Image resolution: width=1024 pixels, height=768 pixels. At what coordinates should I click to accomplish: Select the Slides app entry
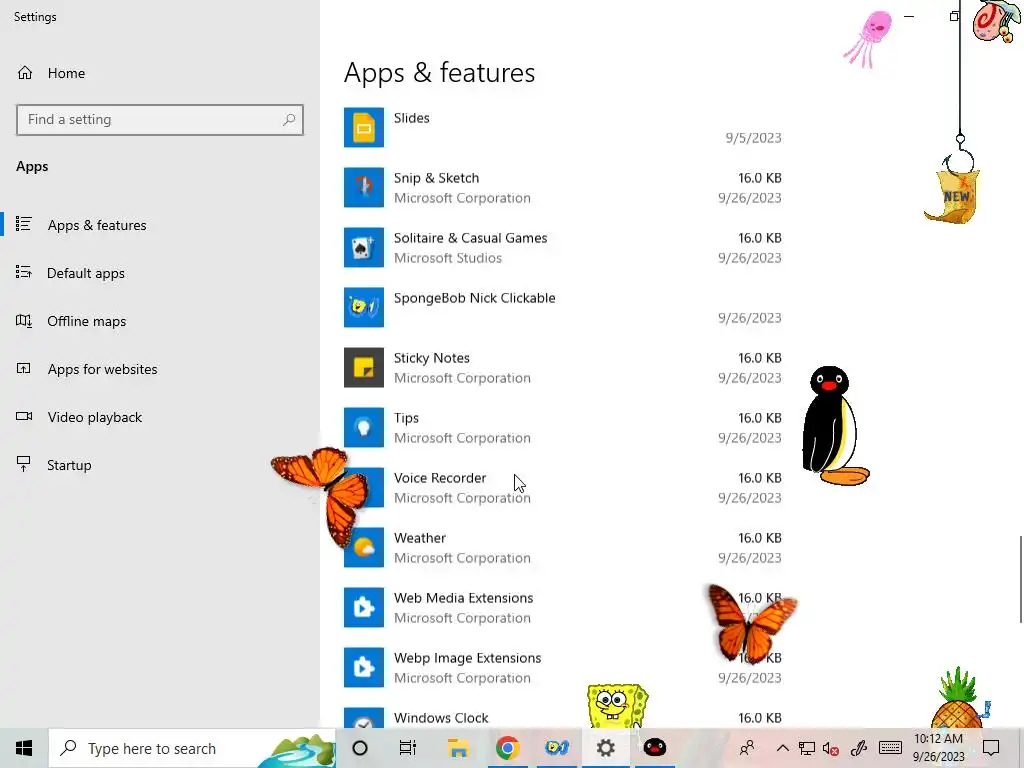pyautogui.click(x=563, y=127)
